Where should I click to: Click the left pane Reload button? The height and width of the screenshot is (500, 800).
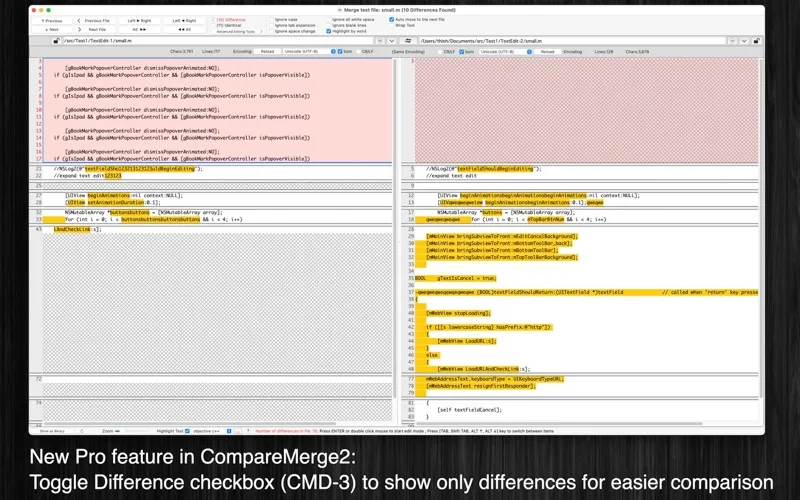point(267,52)
